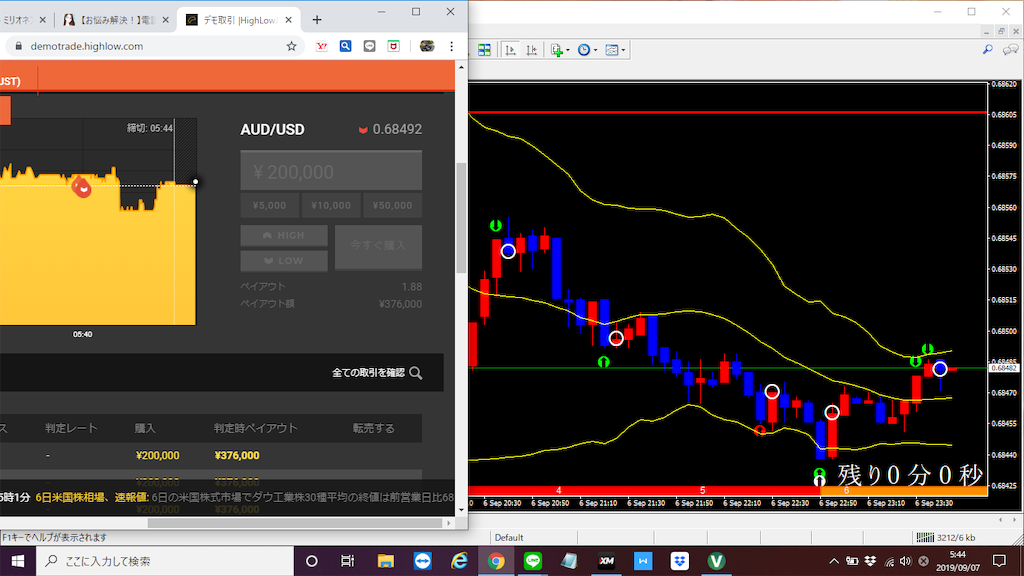This screenshot has height=576, width=1024.
Task: Click the ¥376,000 payout cell in first row
Action: click(x=237, y=455)
